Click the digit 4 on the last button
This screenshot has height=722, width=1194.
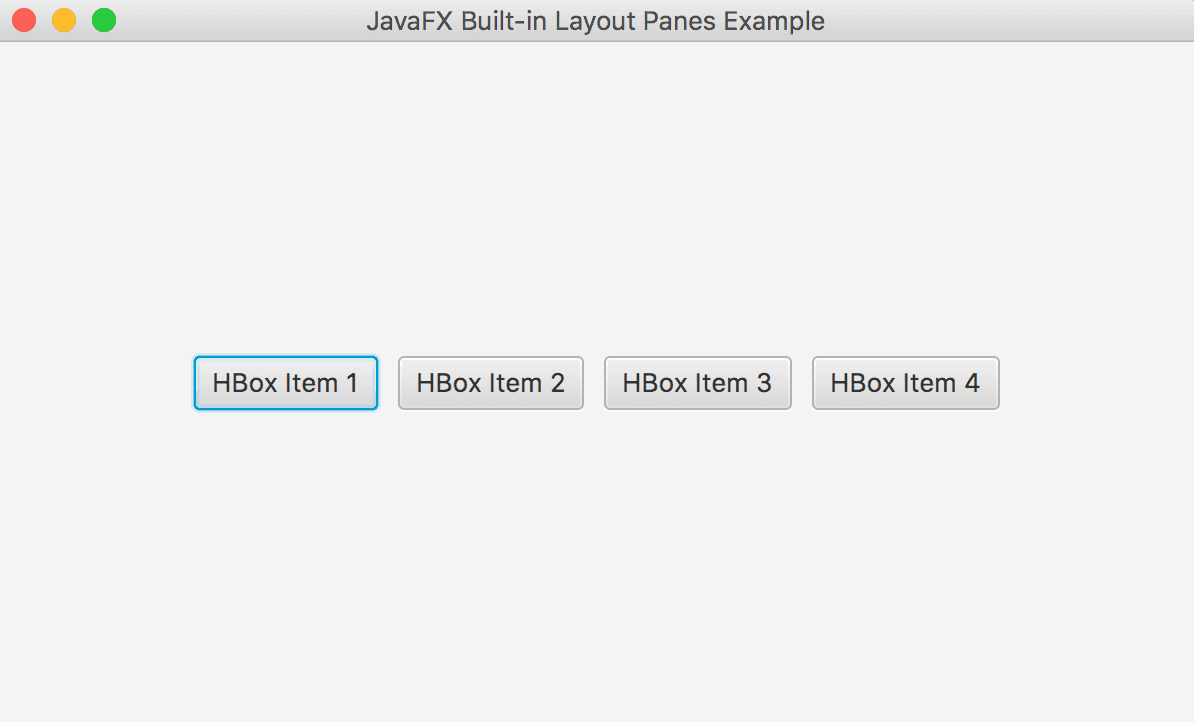click(972, 383)
